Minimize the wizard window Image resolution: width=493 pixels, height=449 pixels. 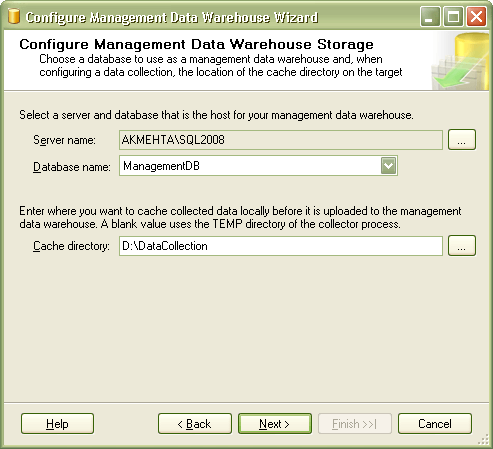pyautogui.click(x=430, y=17)
